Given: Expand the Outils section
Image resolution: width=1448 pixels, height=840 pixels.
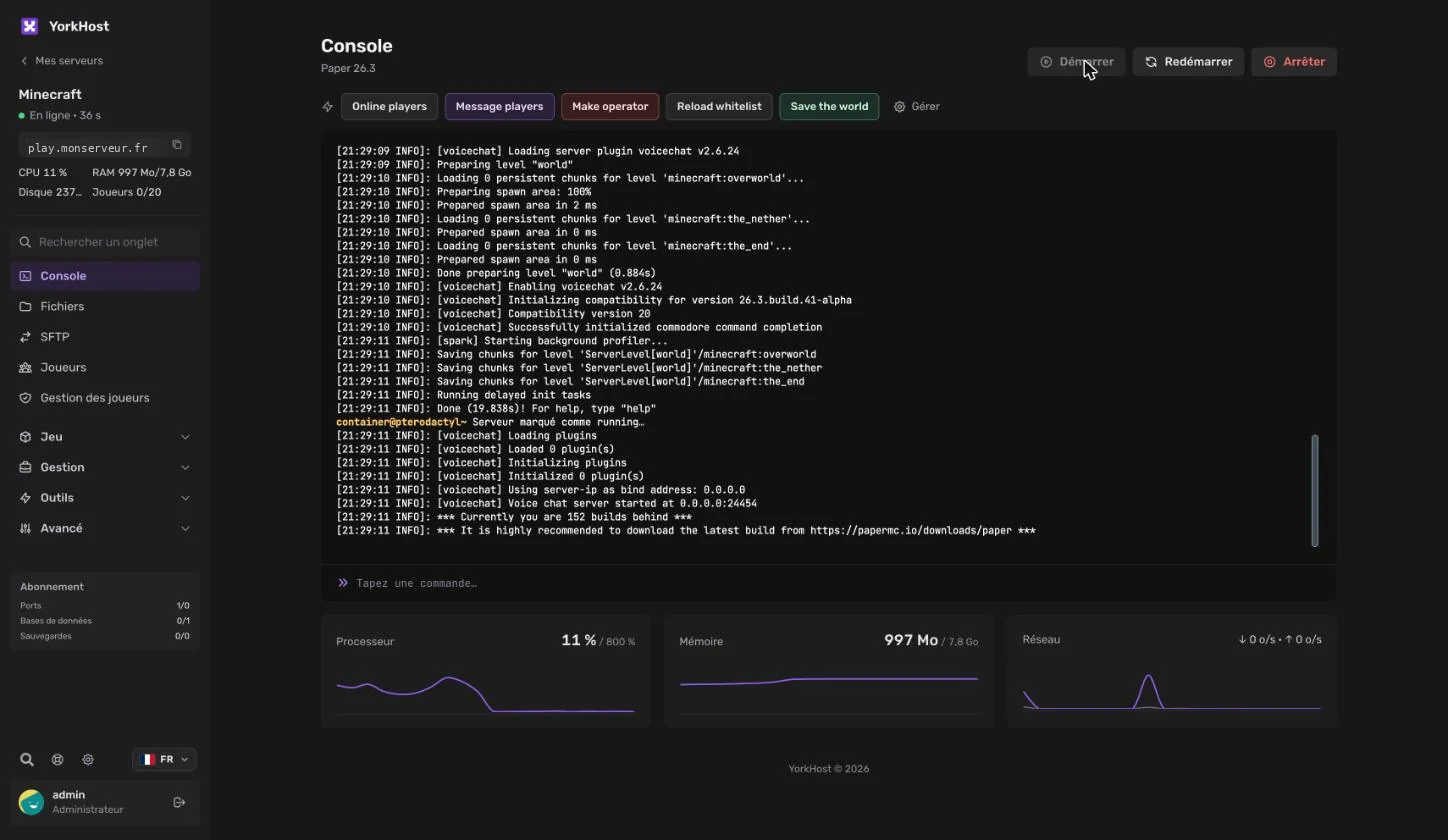Looking at the screenshot, I should tap(105, 498).
